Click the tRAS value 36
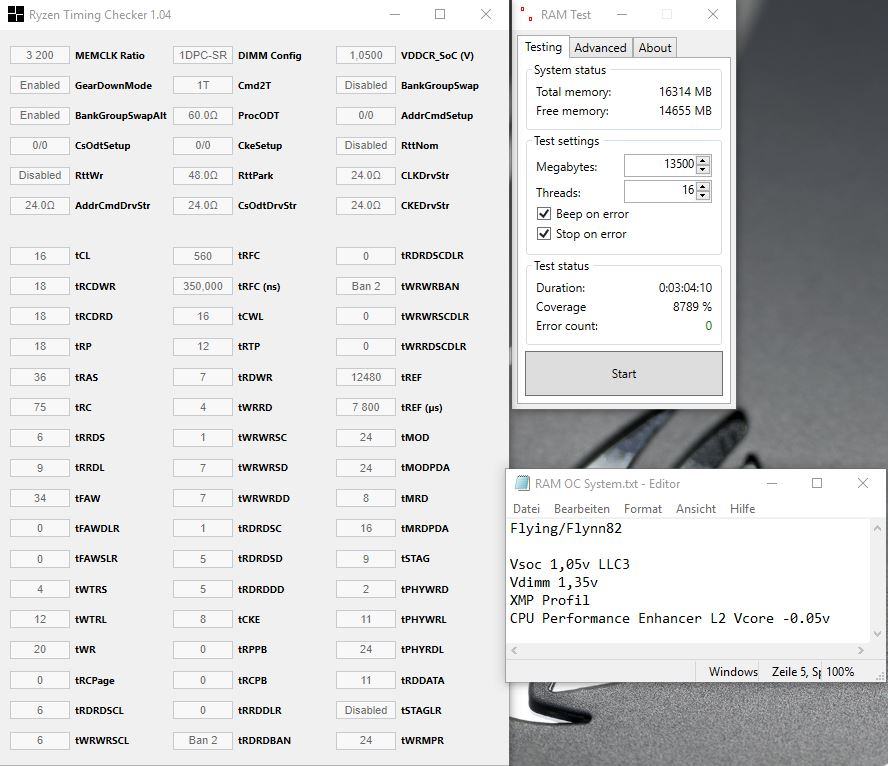The image size is (888, 766). (x=40, y=377)
